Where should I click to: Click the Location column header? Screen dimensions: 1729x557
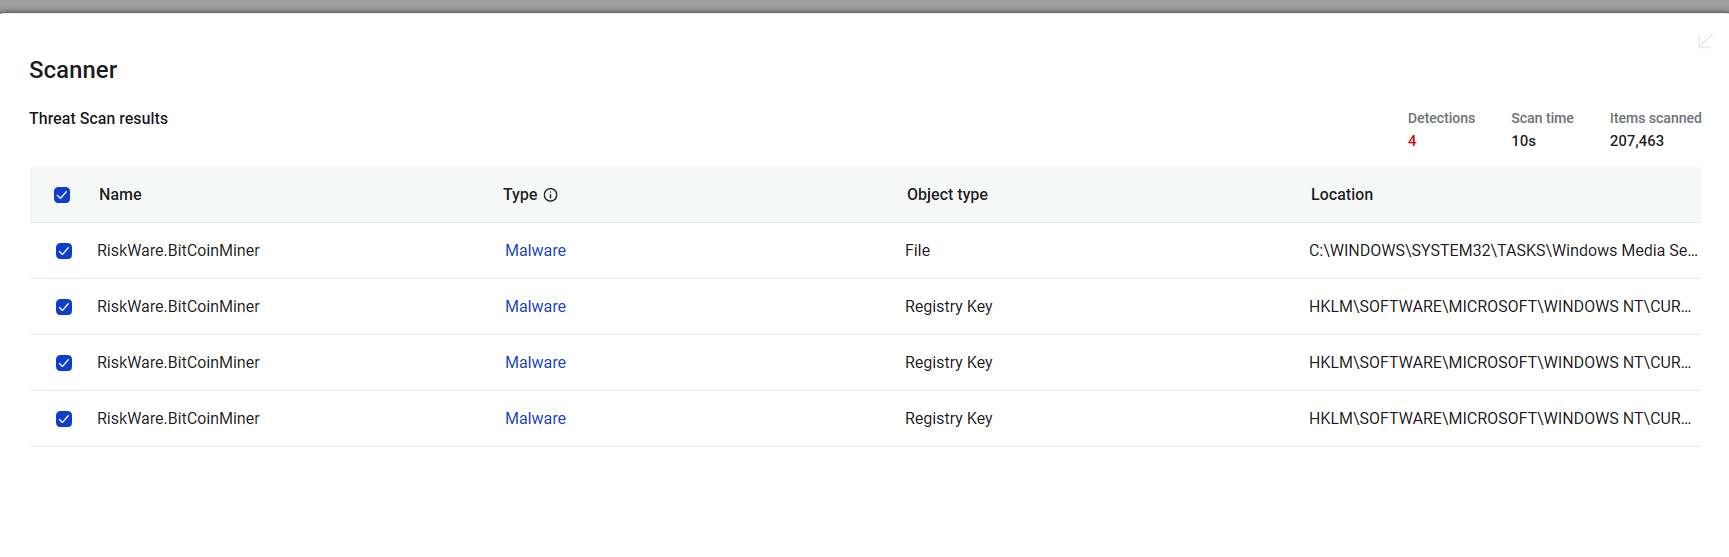(1341, 195)
